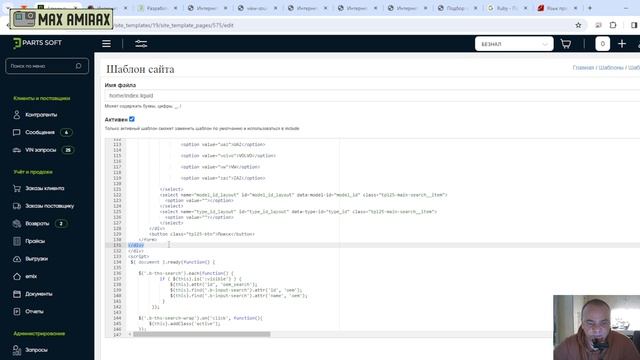Click into the Имя файла input field
The height and width of the screenshot is (360, 640).
pos(372,96)
